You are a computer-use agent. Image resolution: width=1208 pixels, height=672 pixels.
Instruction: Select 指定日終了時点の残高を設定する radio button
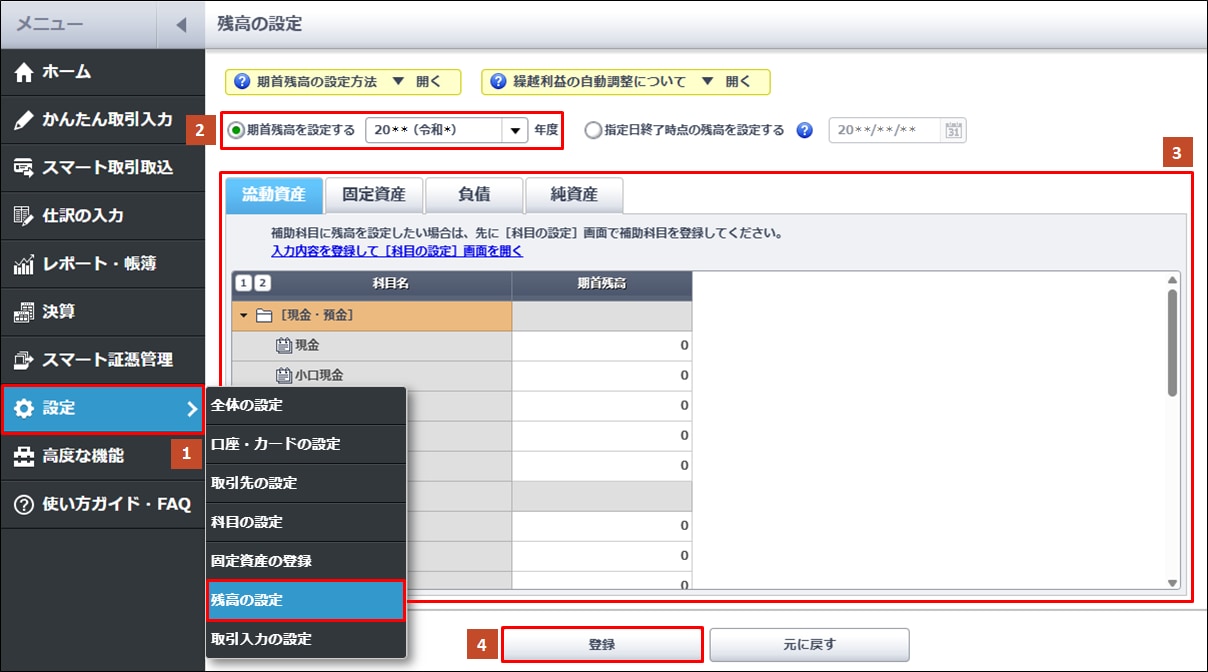click(593, 130)
